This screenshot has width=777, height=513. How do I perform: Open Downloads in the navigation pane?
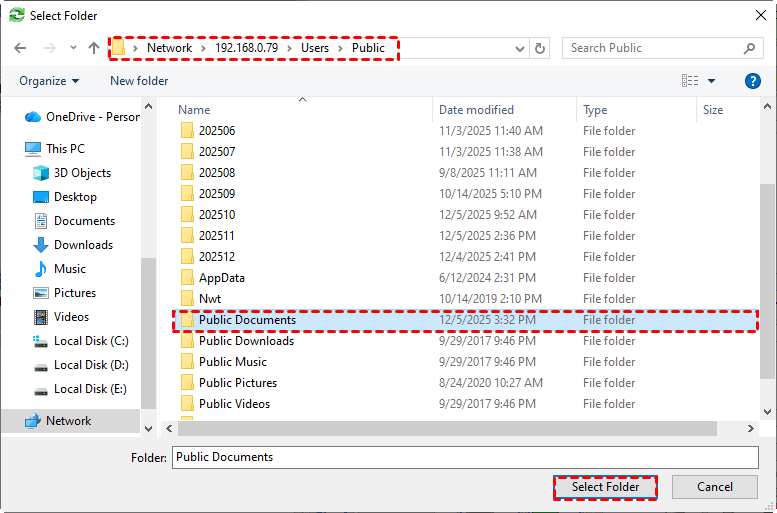[83, 245]
